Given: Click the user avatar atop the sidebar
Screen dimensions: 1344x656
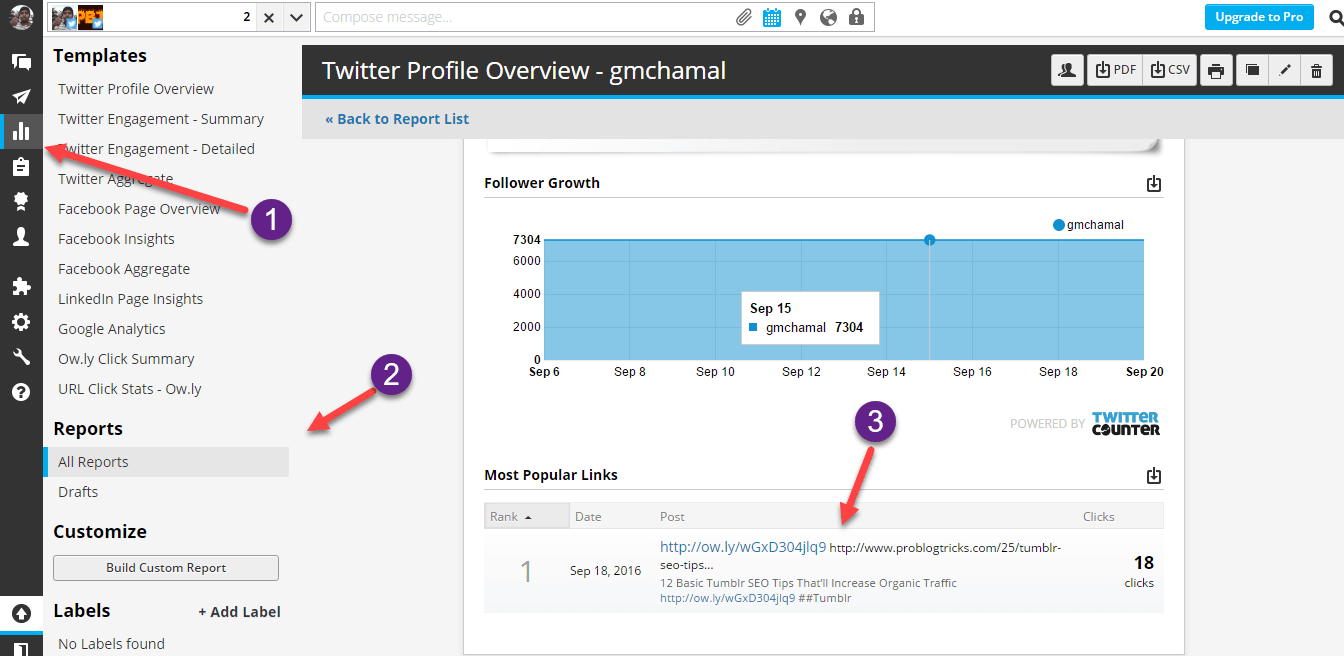Looking at the screenshot, I should tap(21, 17).
